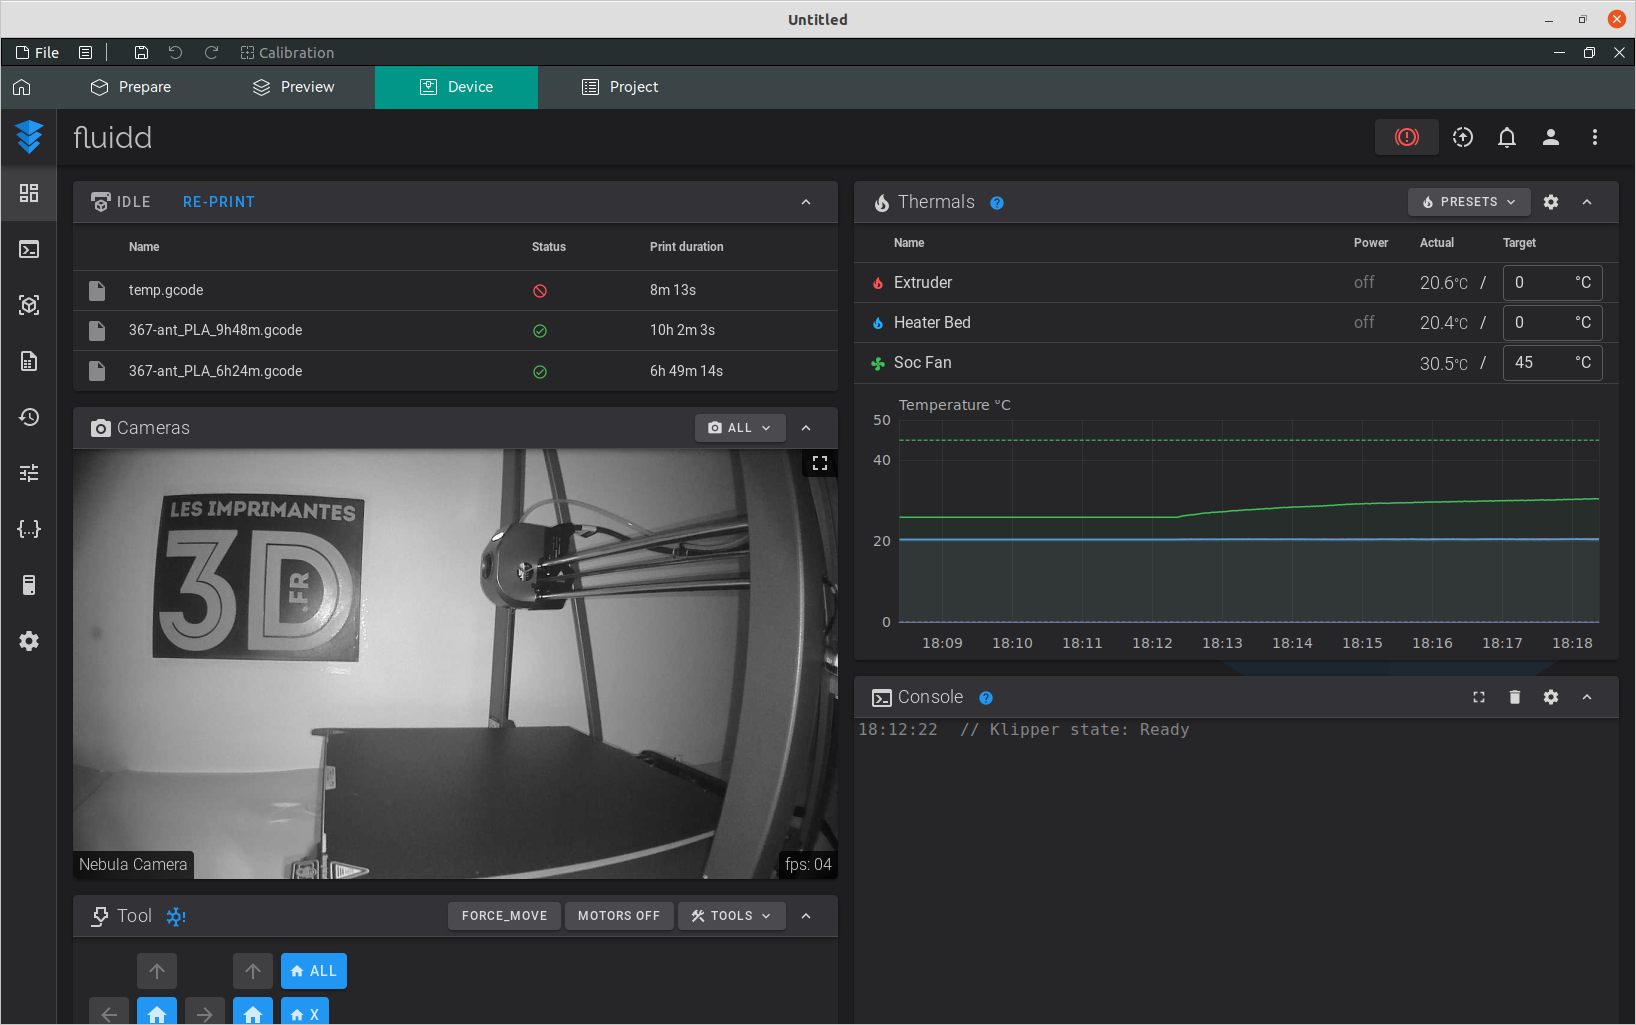Collapse the Cameras panel
The image size is (1636, 1025).
point(806,428)
